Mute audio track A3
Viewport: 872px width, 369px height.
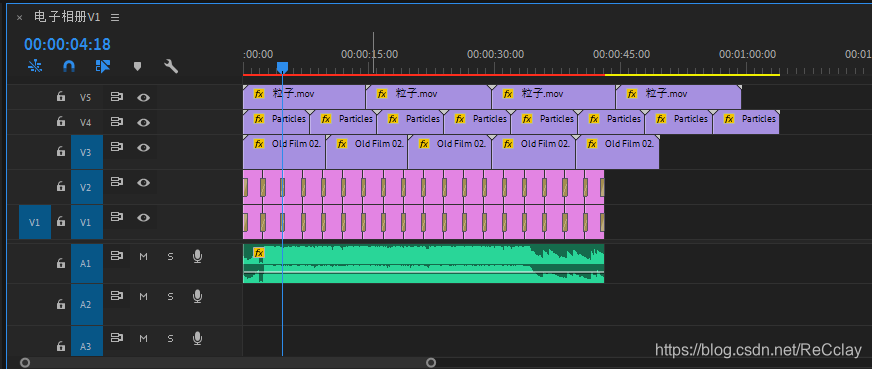(143, 338)
